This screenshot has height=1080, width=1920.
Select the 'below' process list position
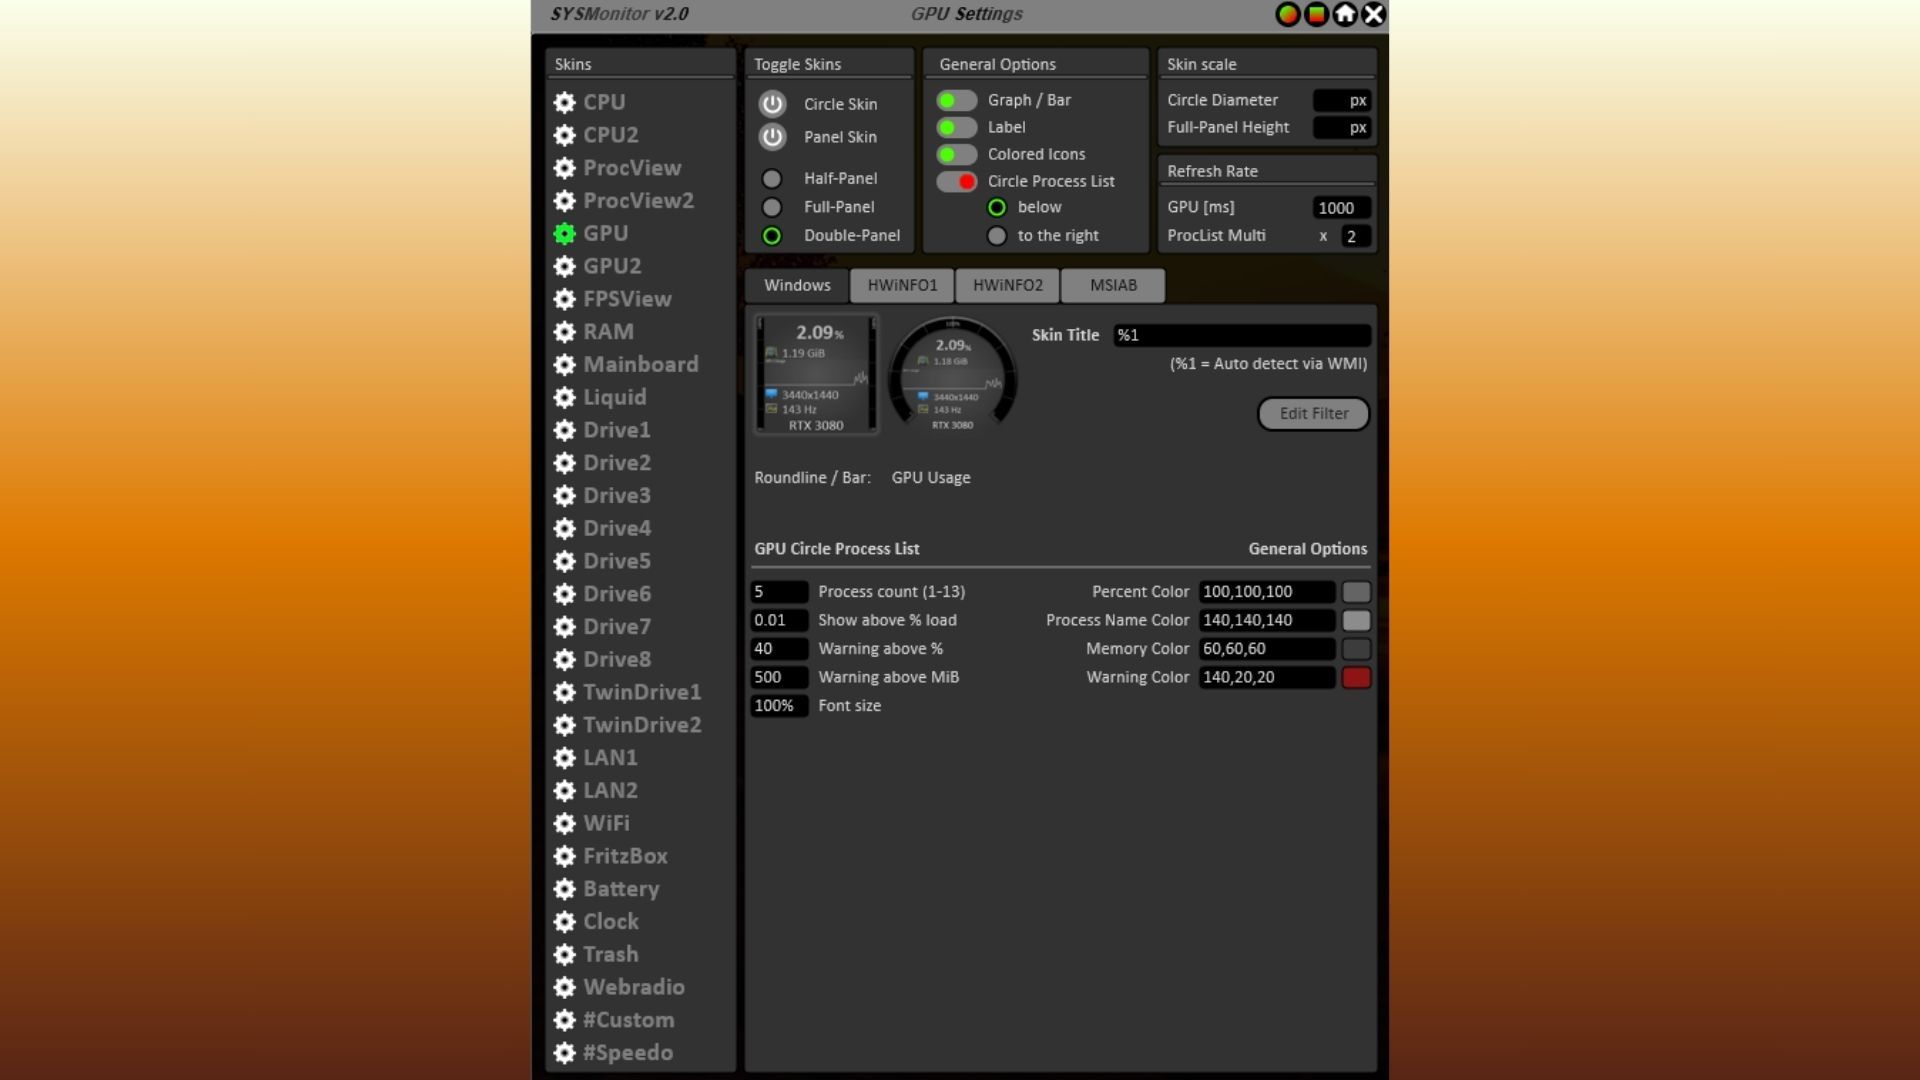click(x=997, y=208)
